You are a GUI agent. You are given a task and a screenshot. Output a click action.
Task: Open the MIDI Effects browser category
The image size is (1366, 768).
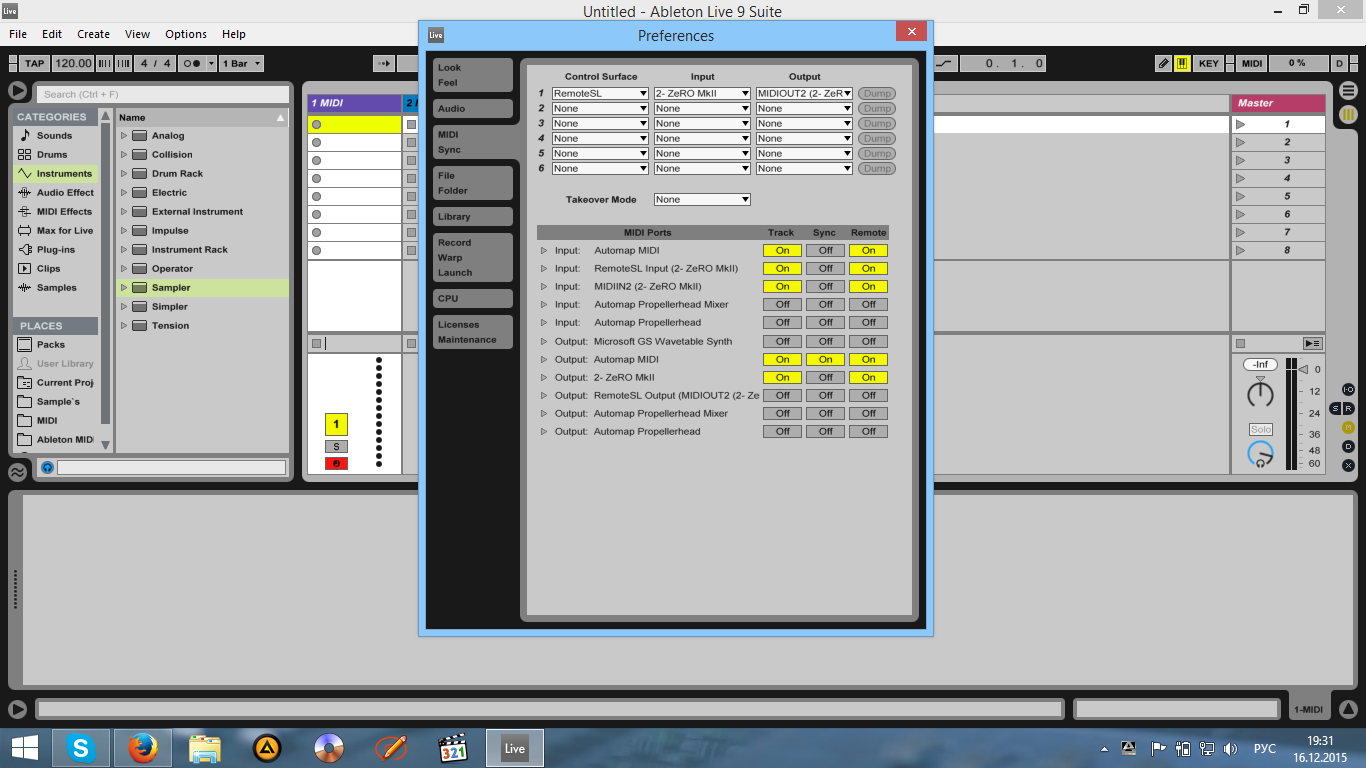coord(56,211)
